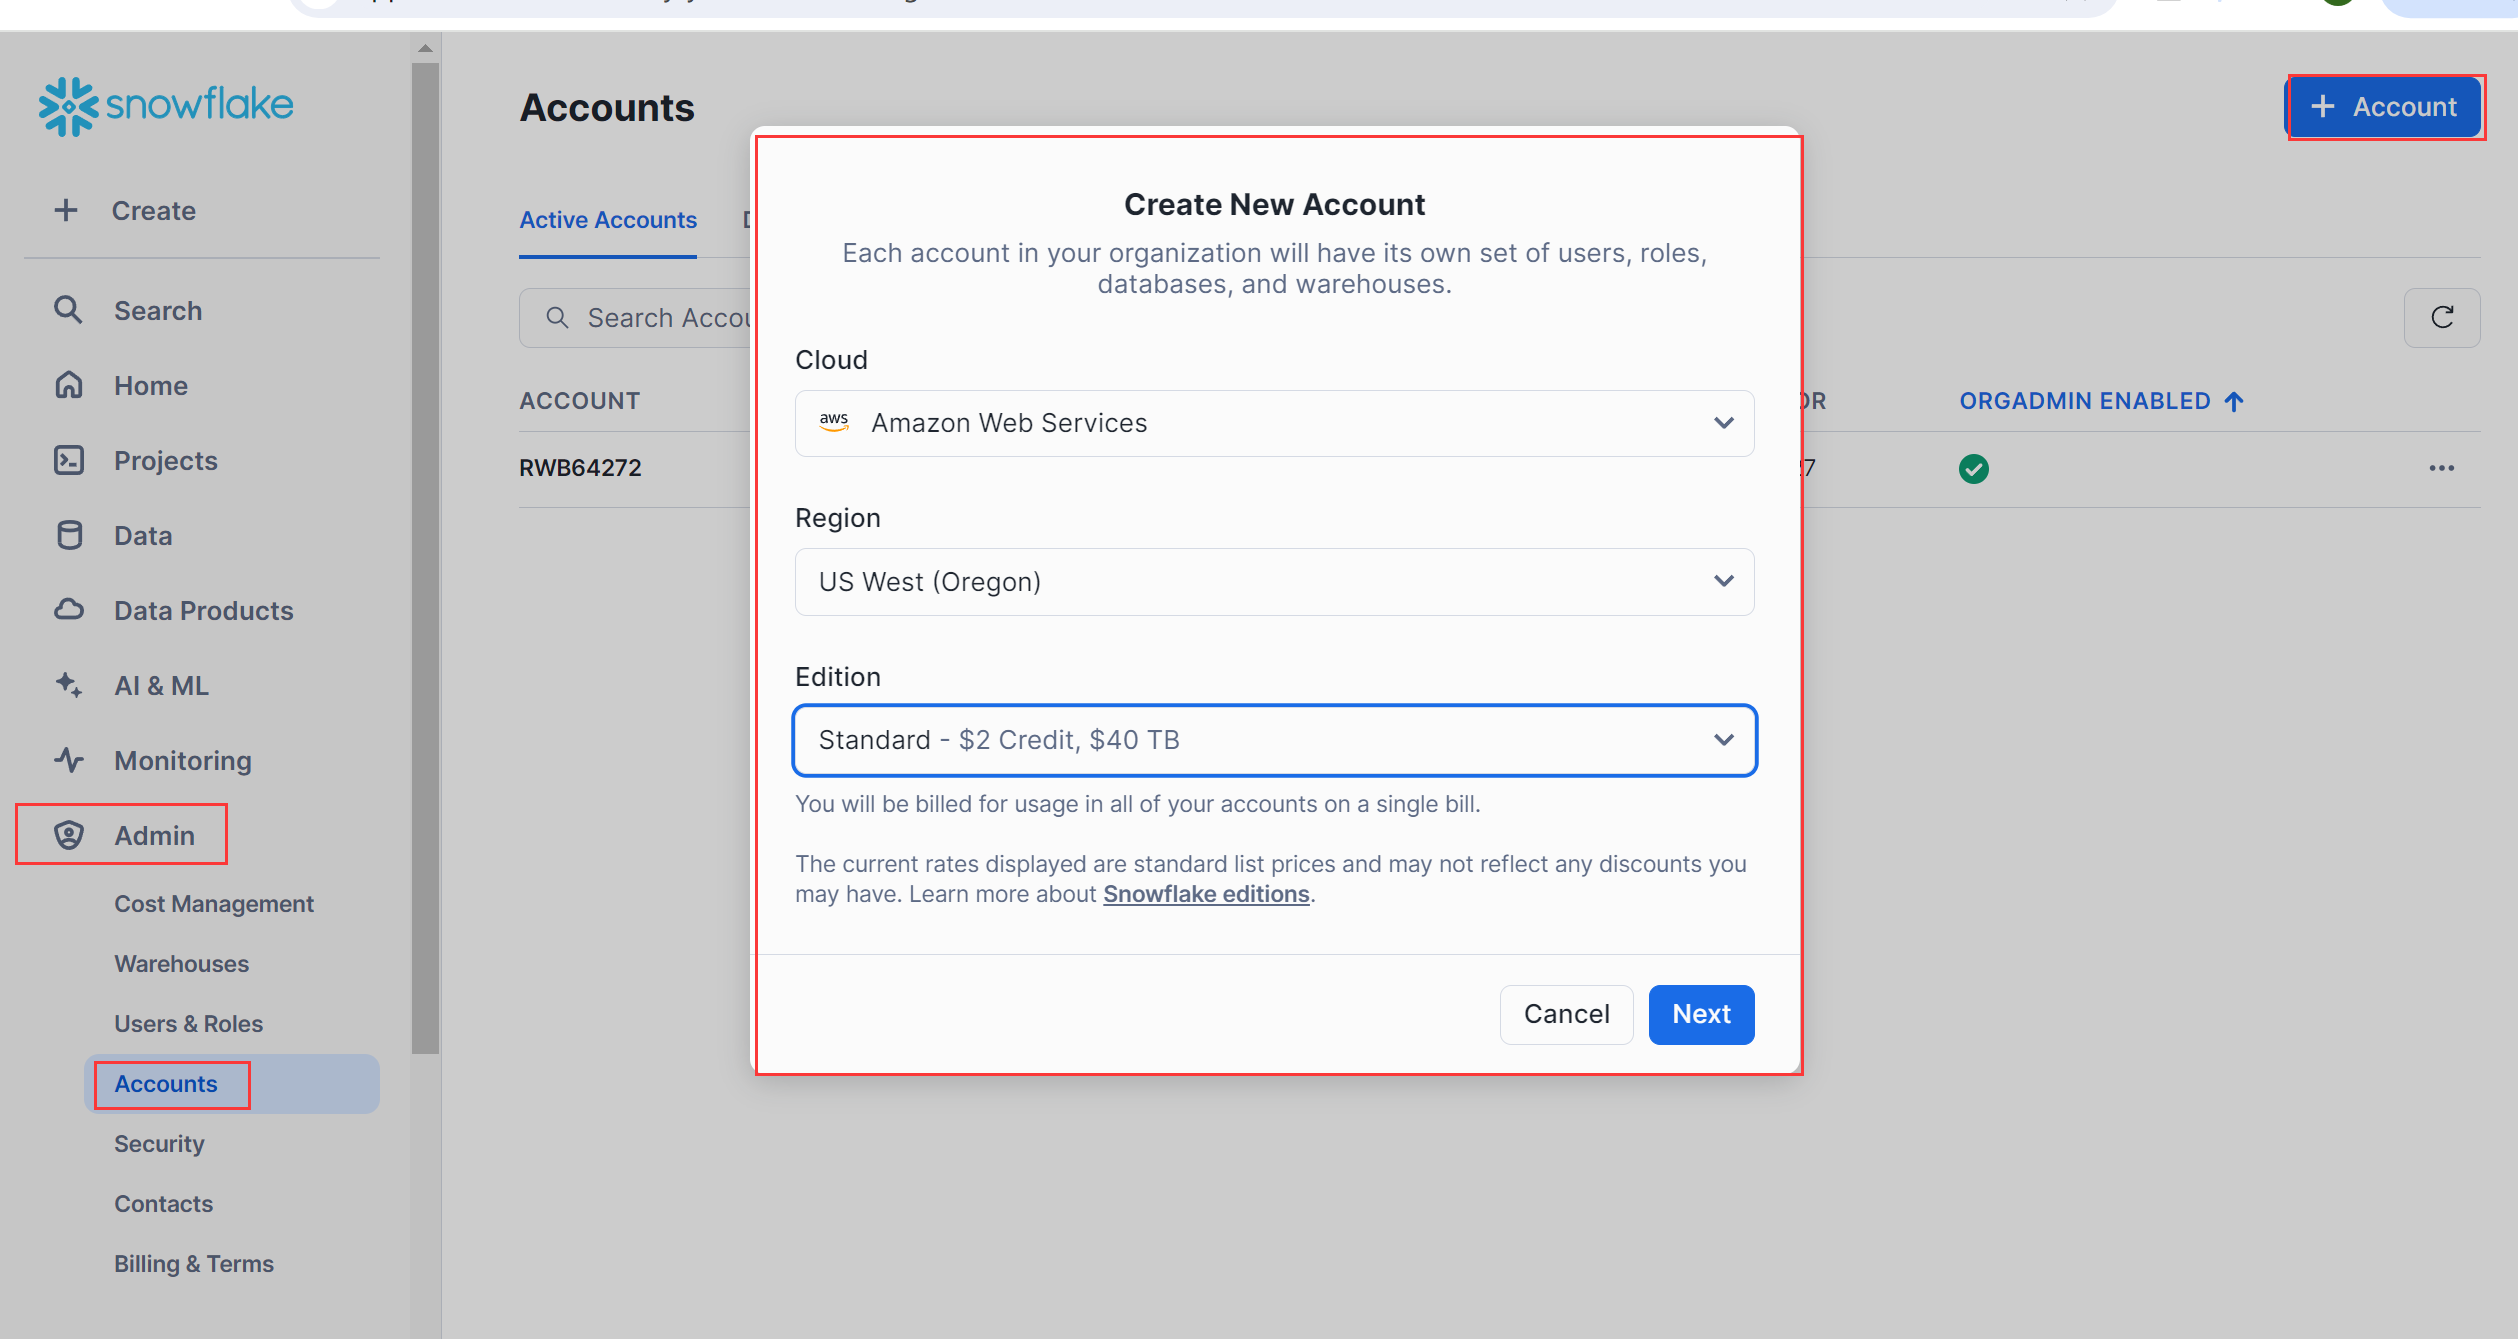This screenshot has width=2518, height=1339.
Task: Expand the Cloud dropdown showing Amazon Web Services
Action: pos(1273,423)
